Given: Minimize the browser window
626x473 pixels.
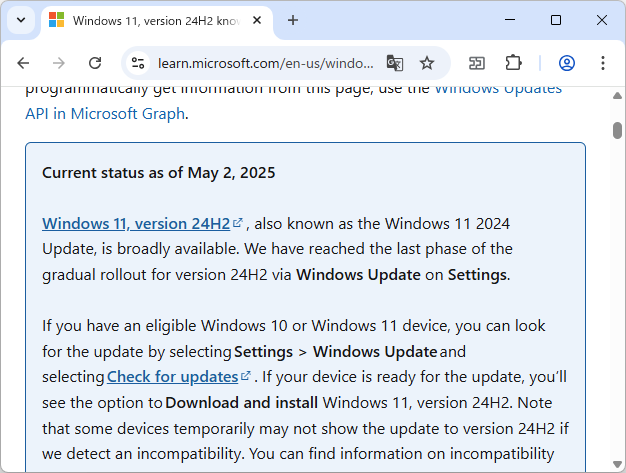Looking at the screenshot, I should point(510,20).
